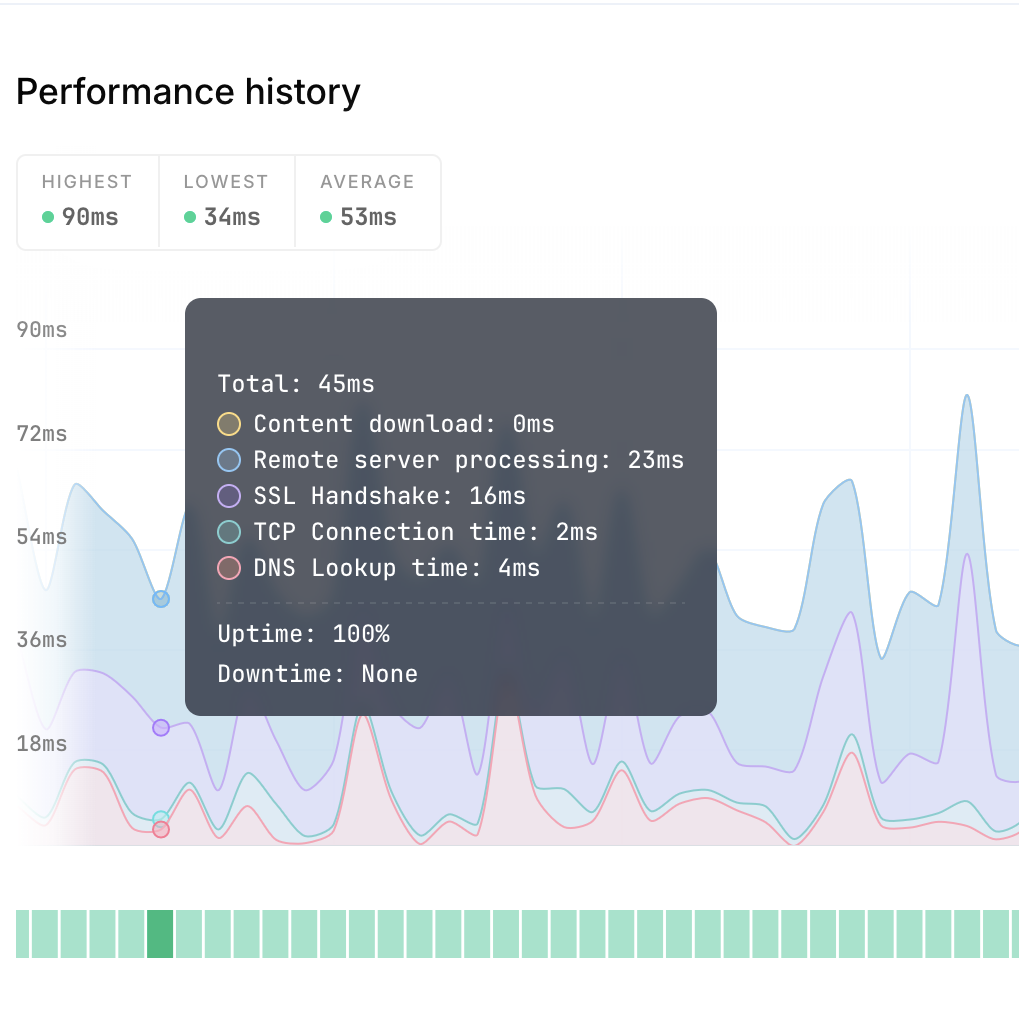
Task: Select the HIGHEST stat card
Action: point(88,201)
